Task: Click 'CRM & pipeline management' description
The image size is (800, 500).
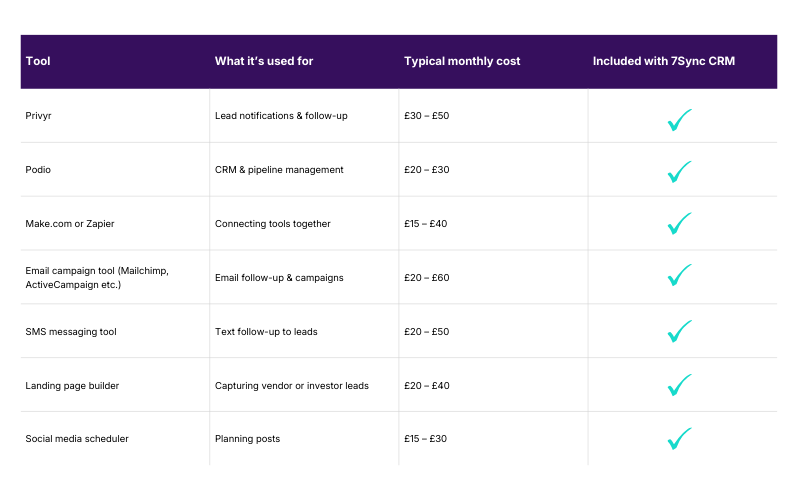Action: [x=279, y=170]
